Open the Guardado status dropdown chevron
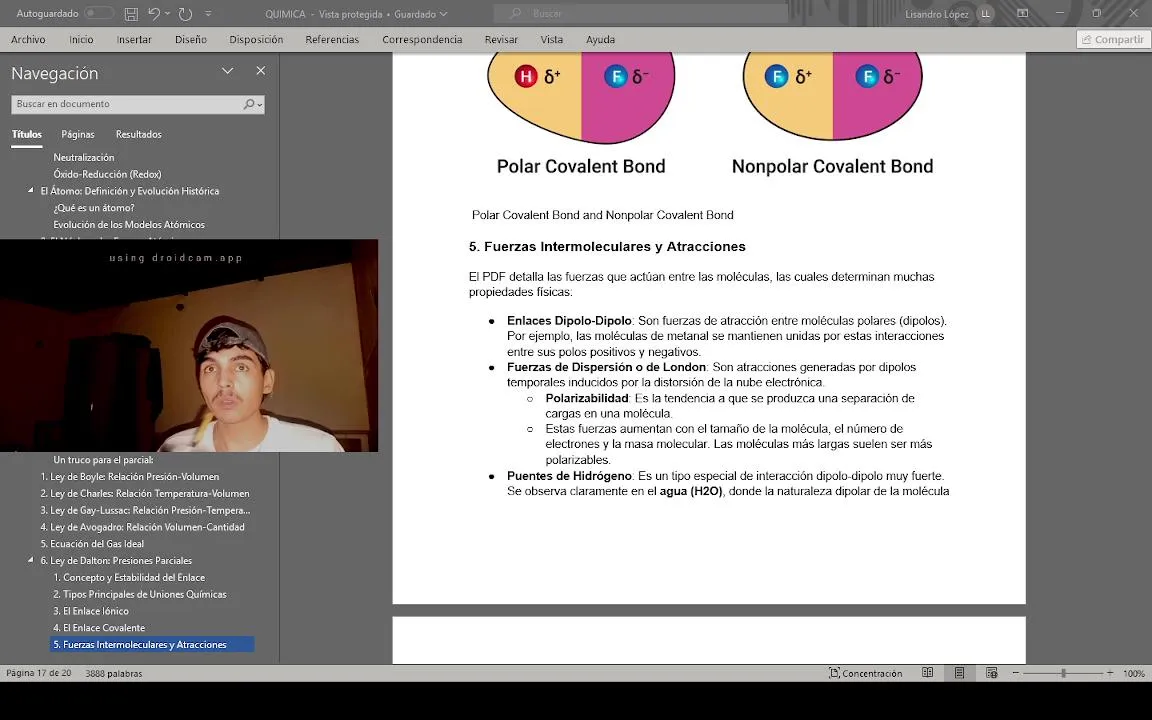 click(x=443, y=14)
